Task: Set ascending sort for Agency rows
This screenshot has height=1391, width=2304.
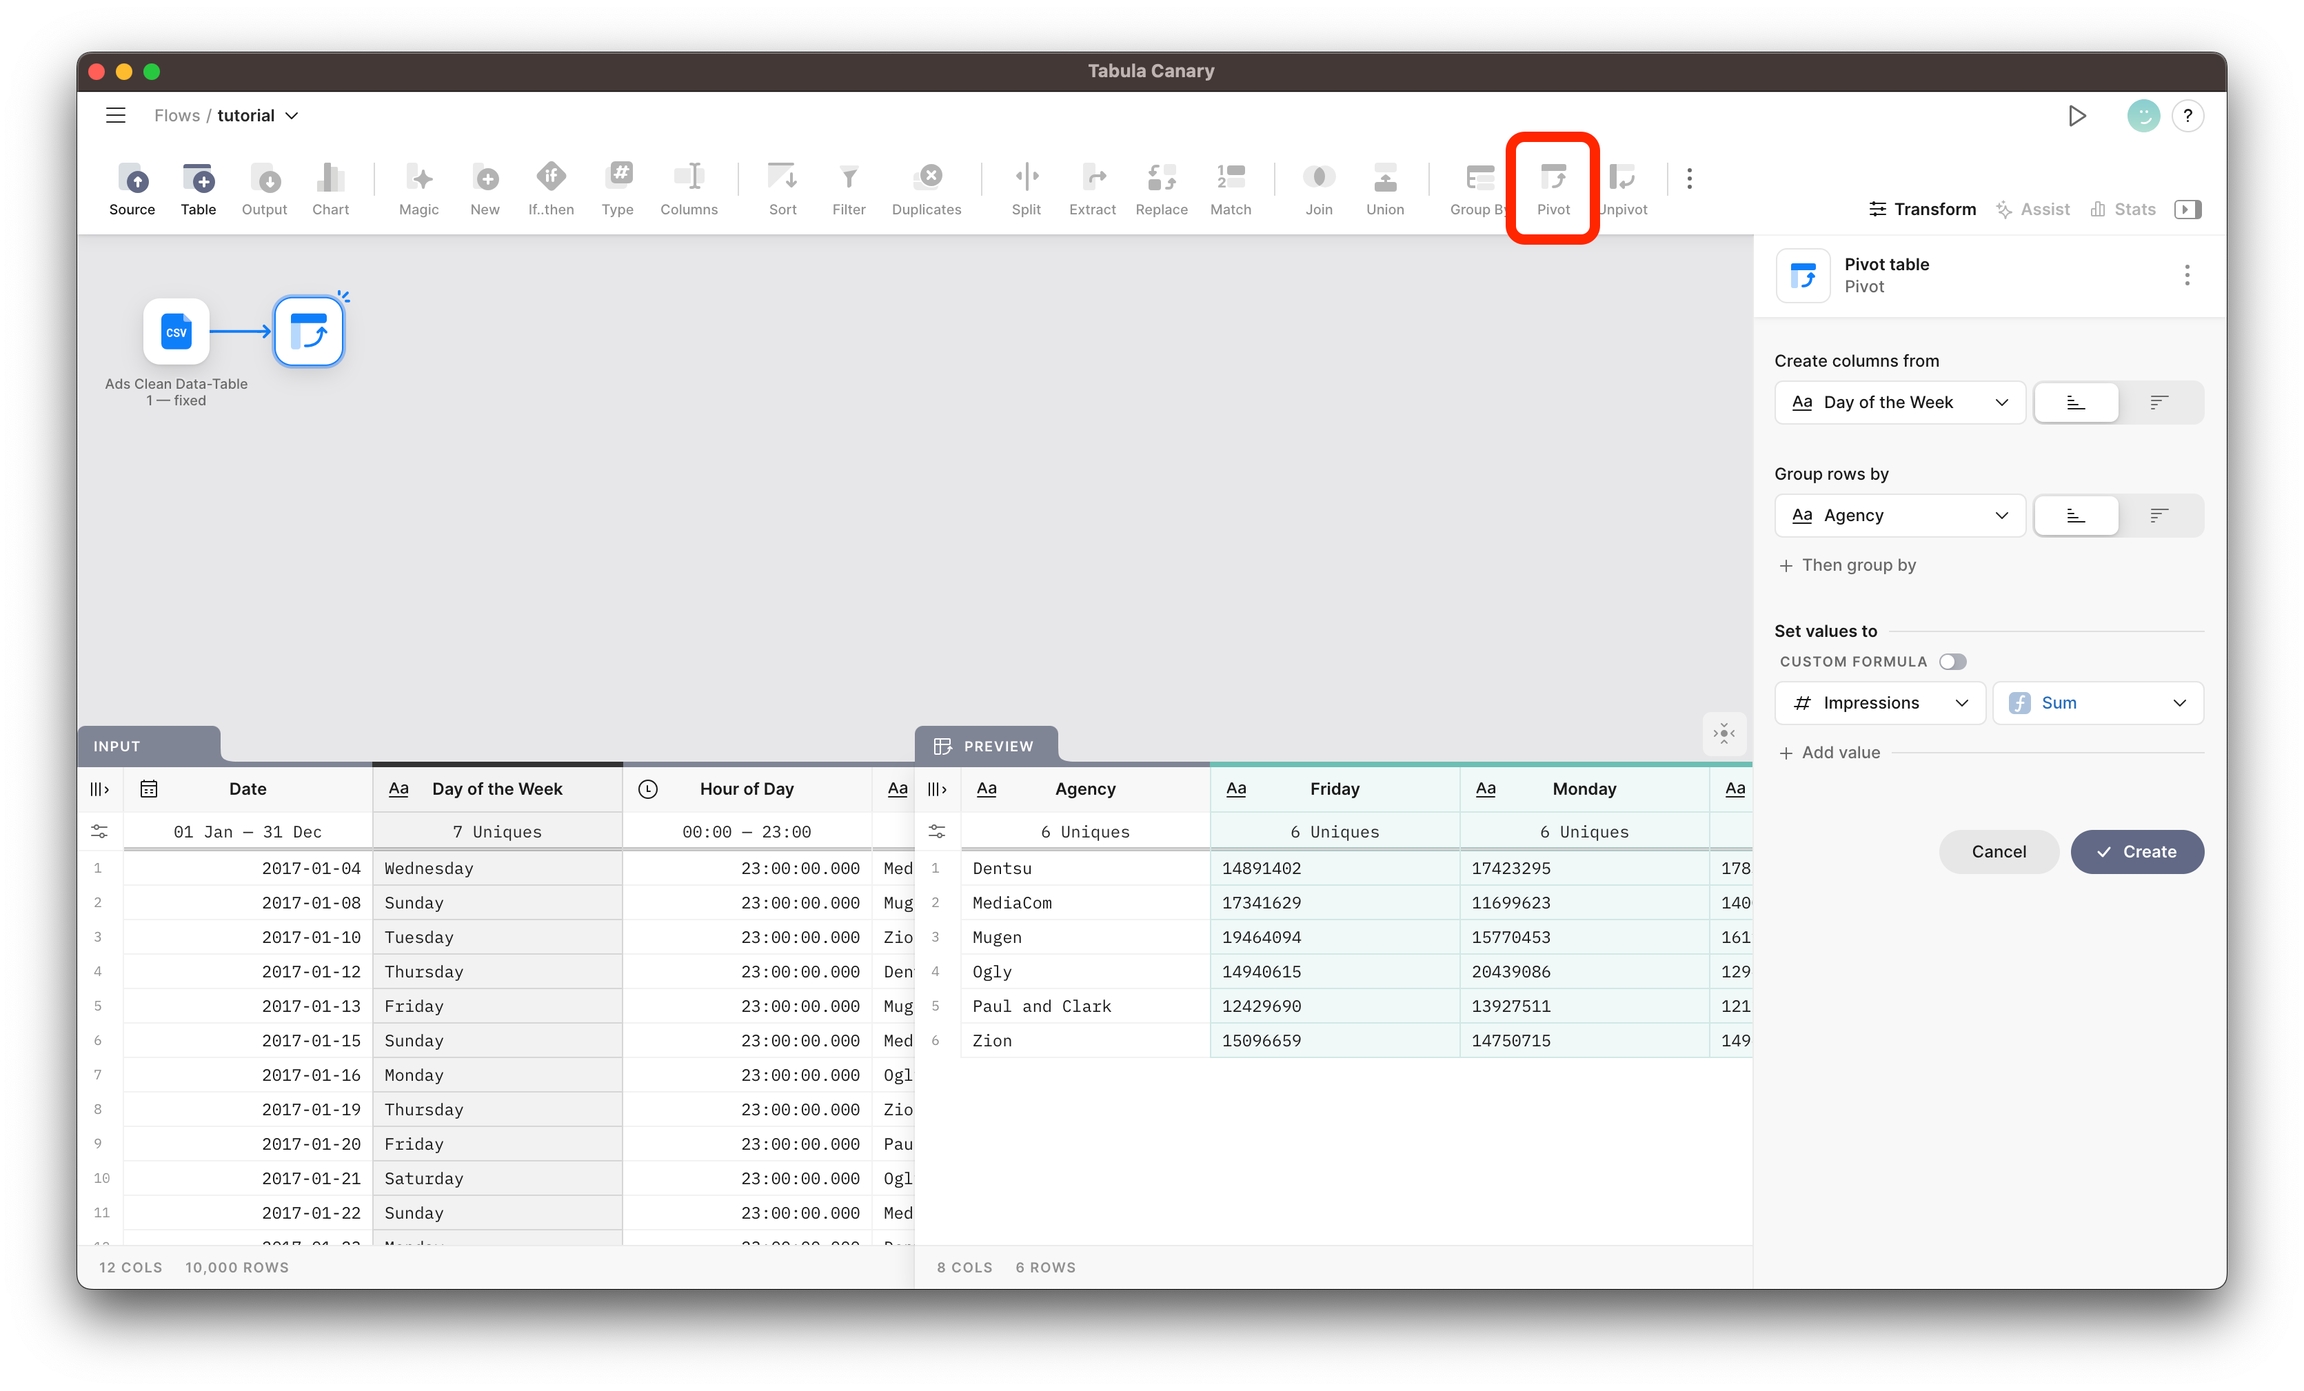Action: point(2076,515)
